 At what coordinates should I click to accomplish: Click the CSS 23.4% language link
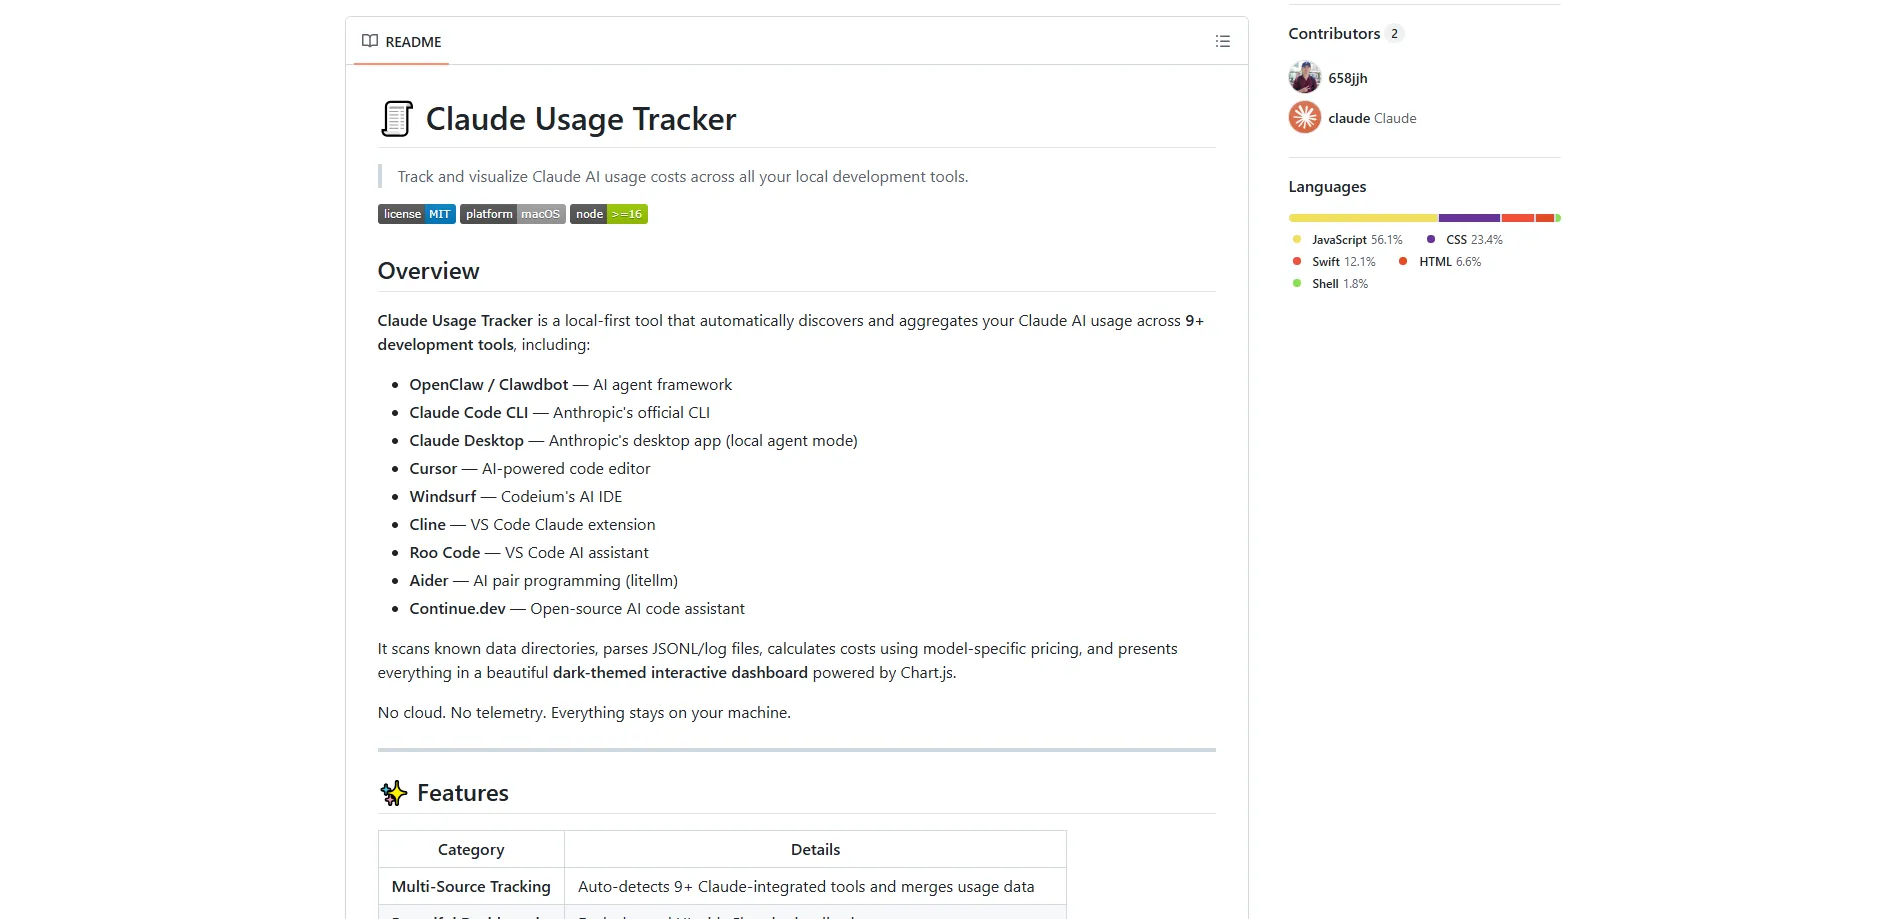pyautogui.click(x=1472, y=239)
